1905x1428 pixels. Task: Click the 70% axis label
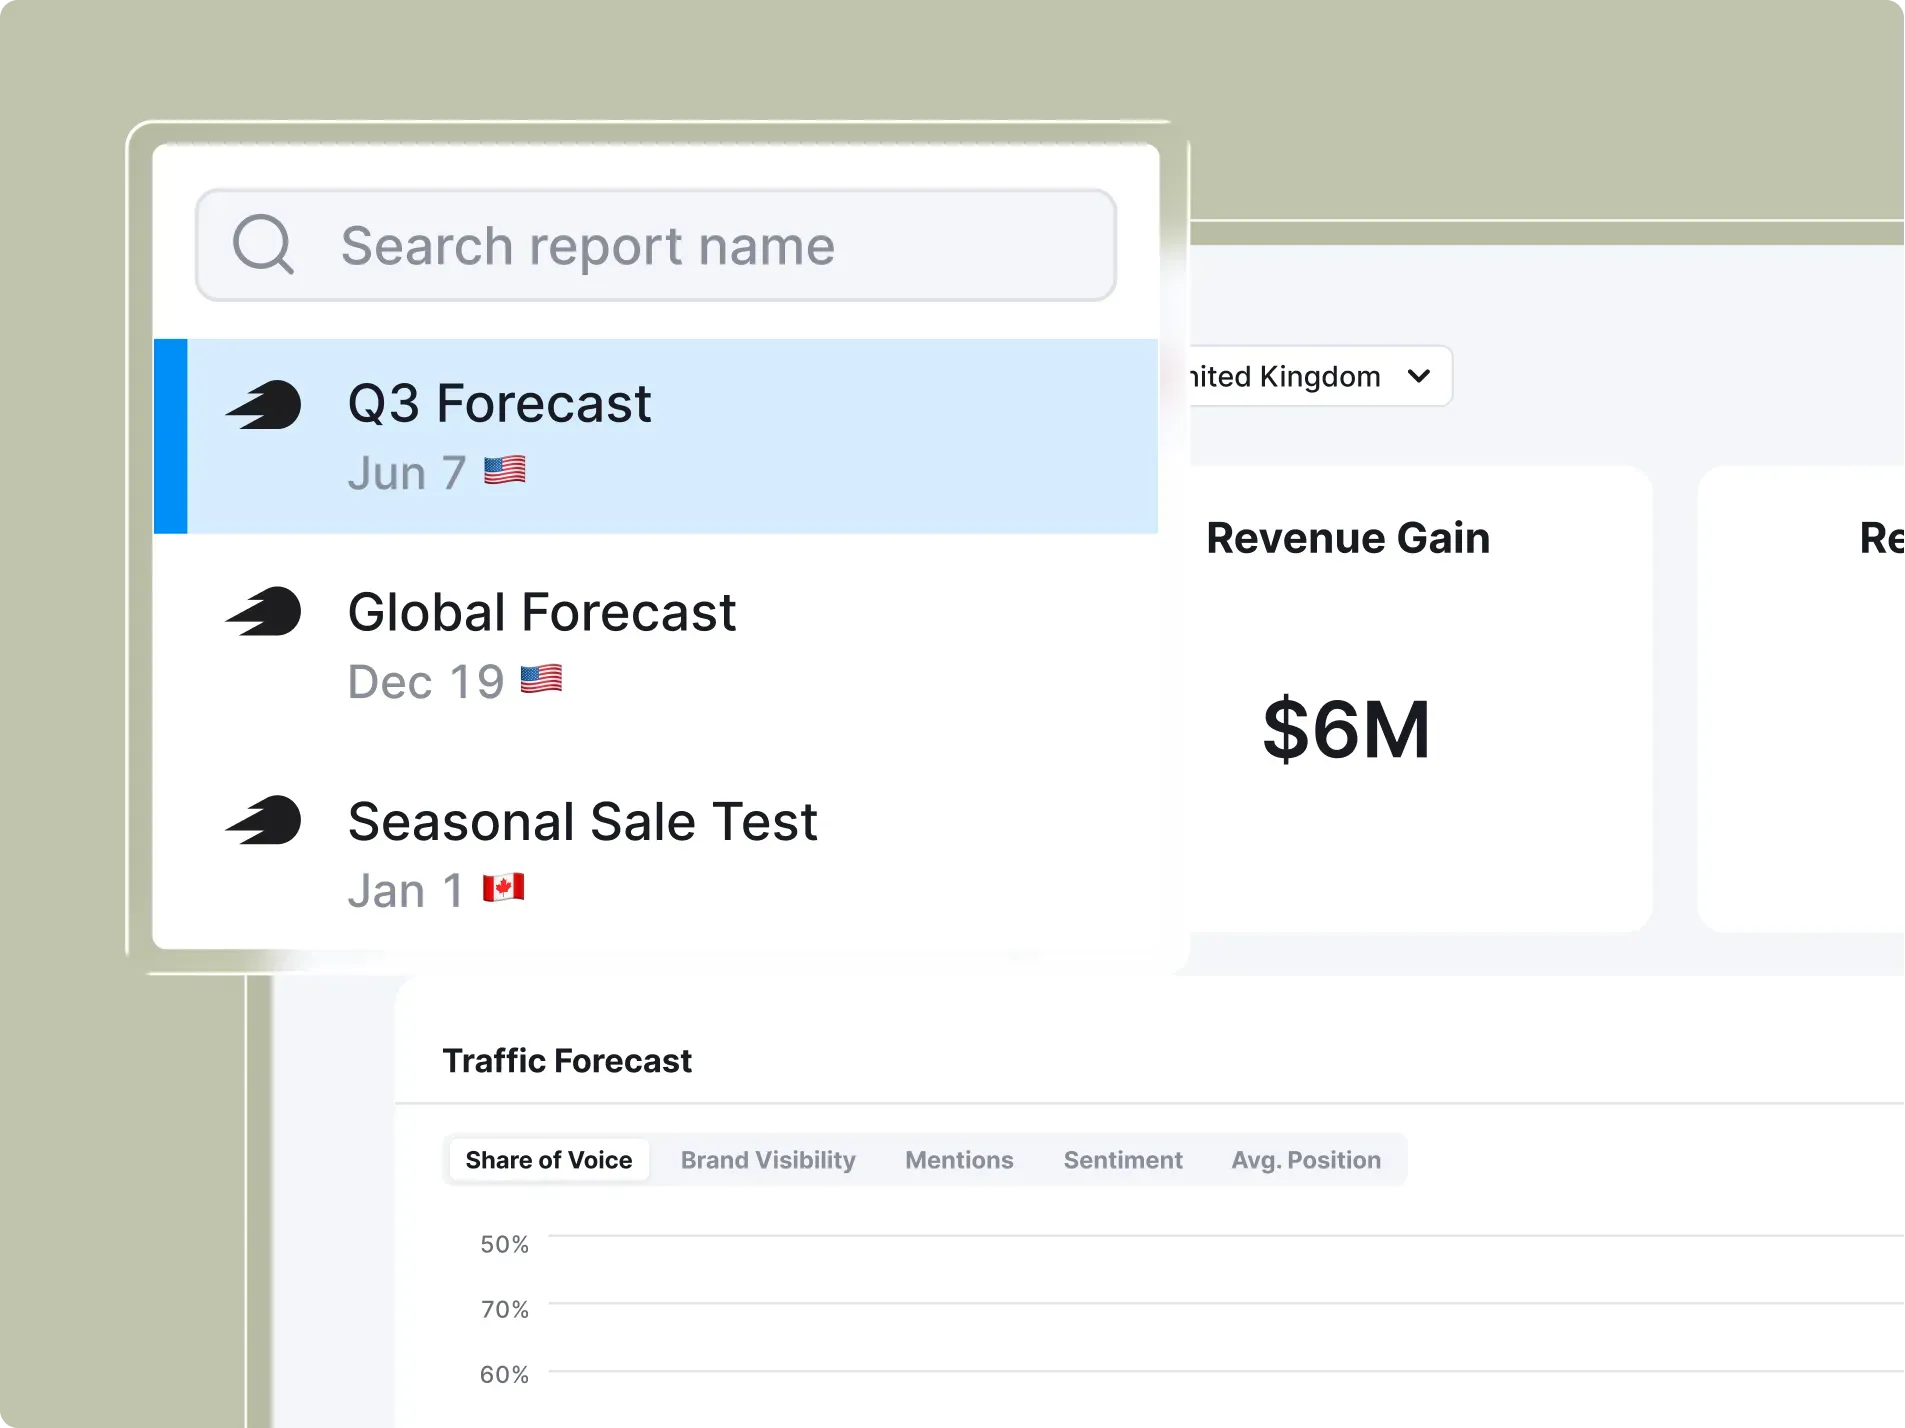pos(504,1309)
